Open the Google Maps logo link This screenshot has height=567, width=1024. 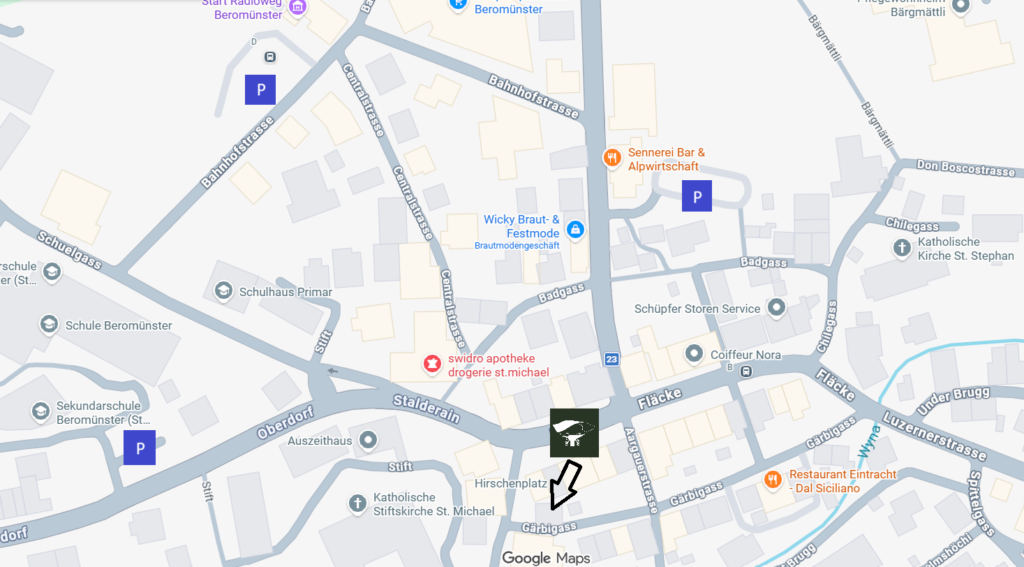(x=546, y=558)
